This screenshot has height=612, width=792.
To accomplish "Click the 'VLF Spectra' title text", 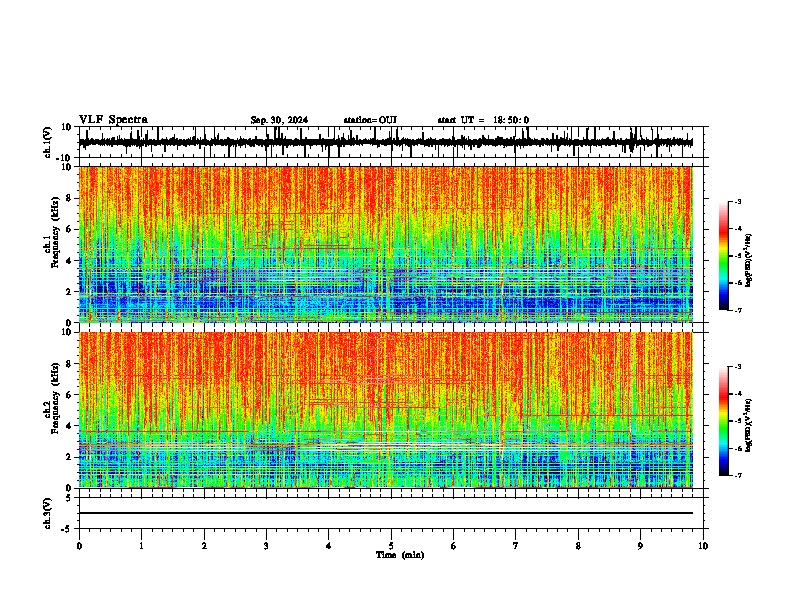I will [x=113, y=120].
